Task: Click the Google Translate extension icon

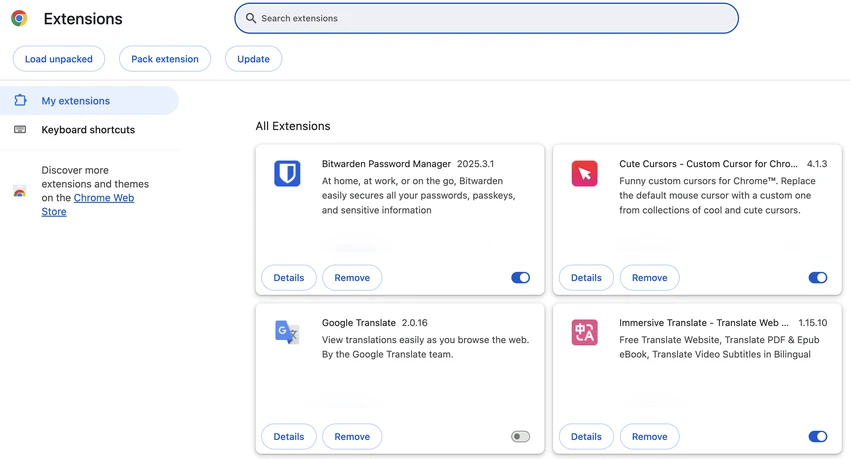Action: click(x=287, y=332)
